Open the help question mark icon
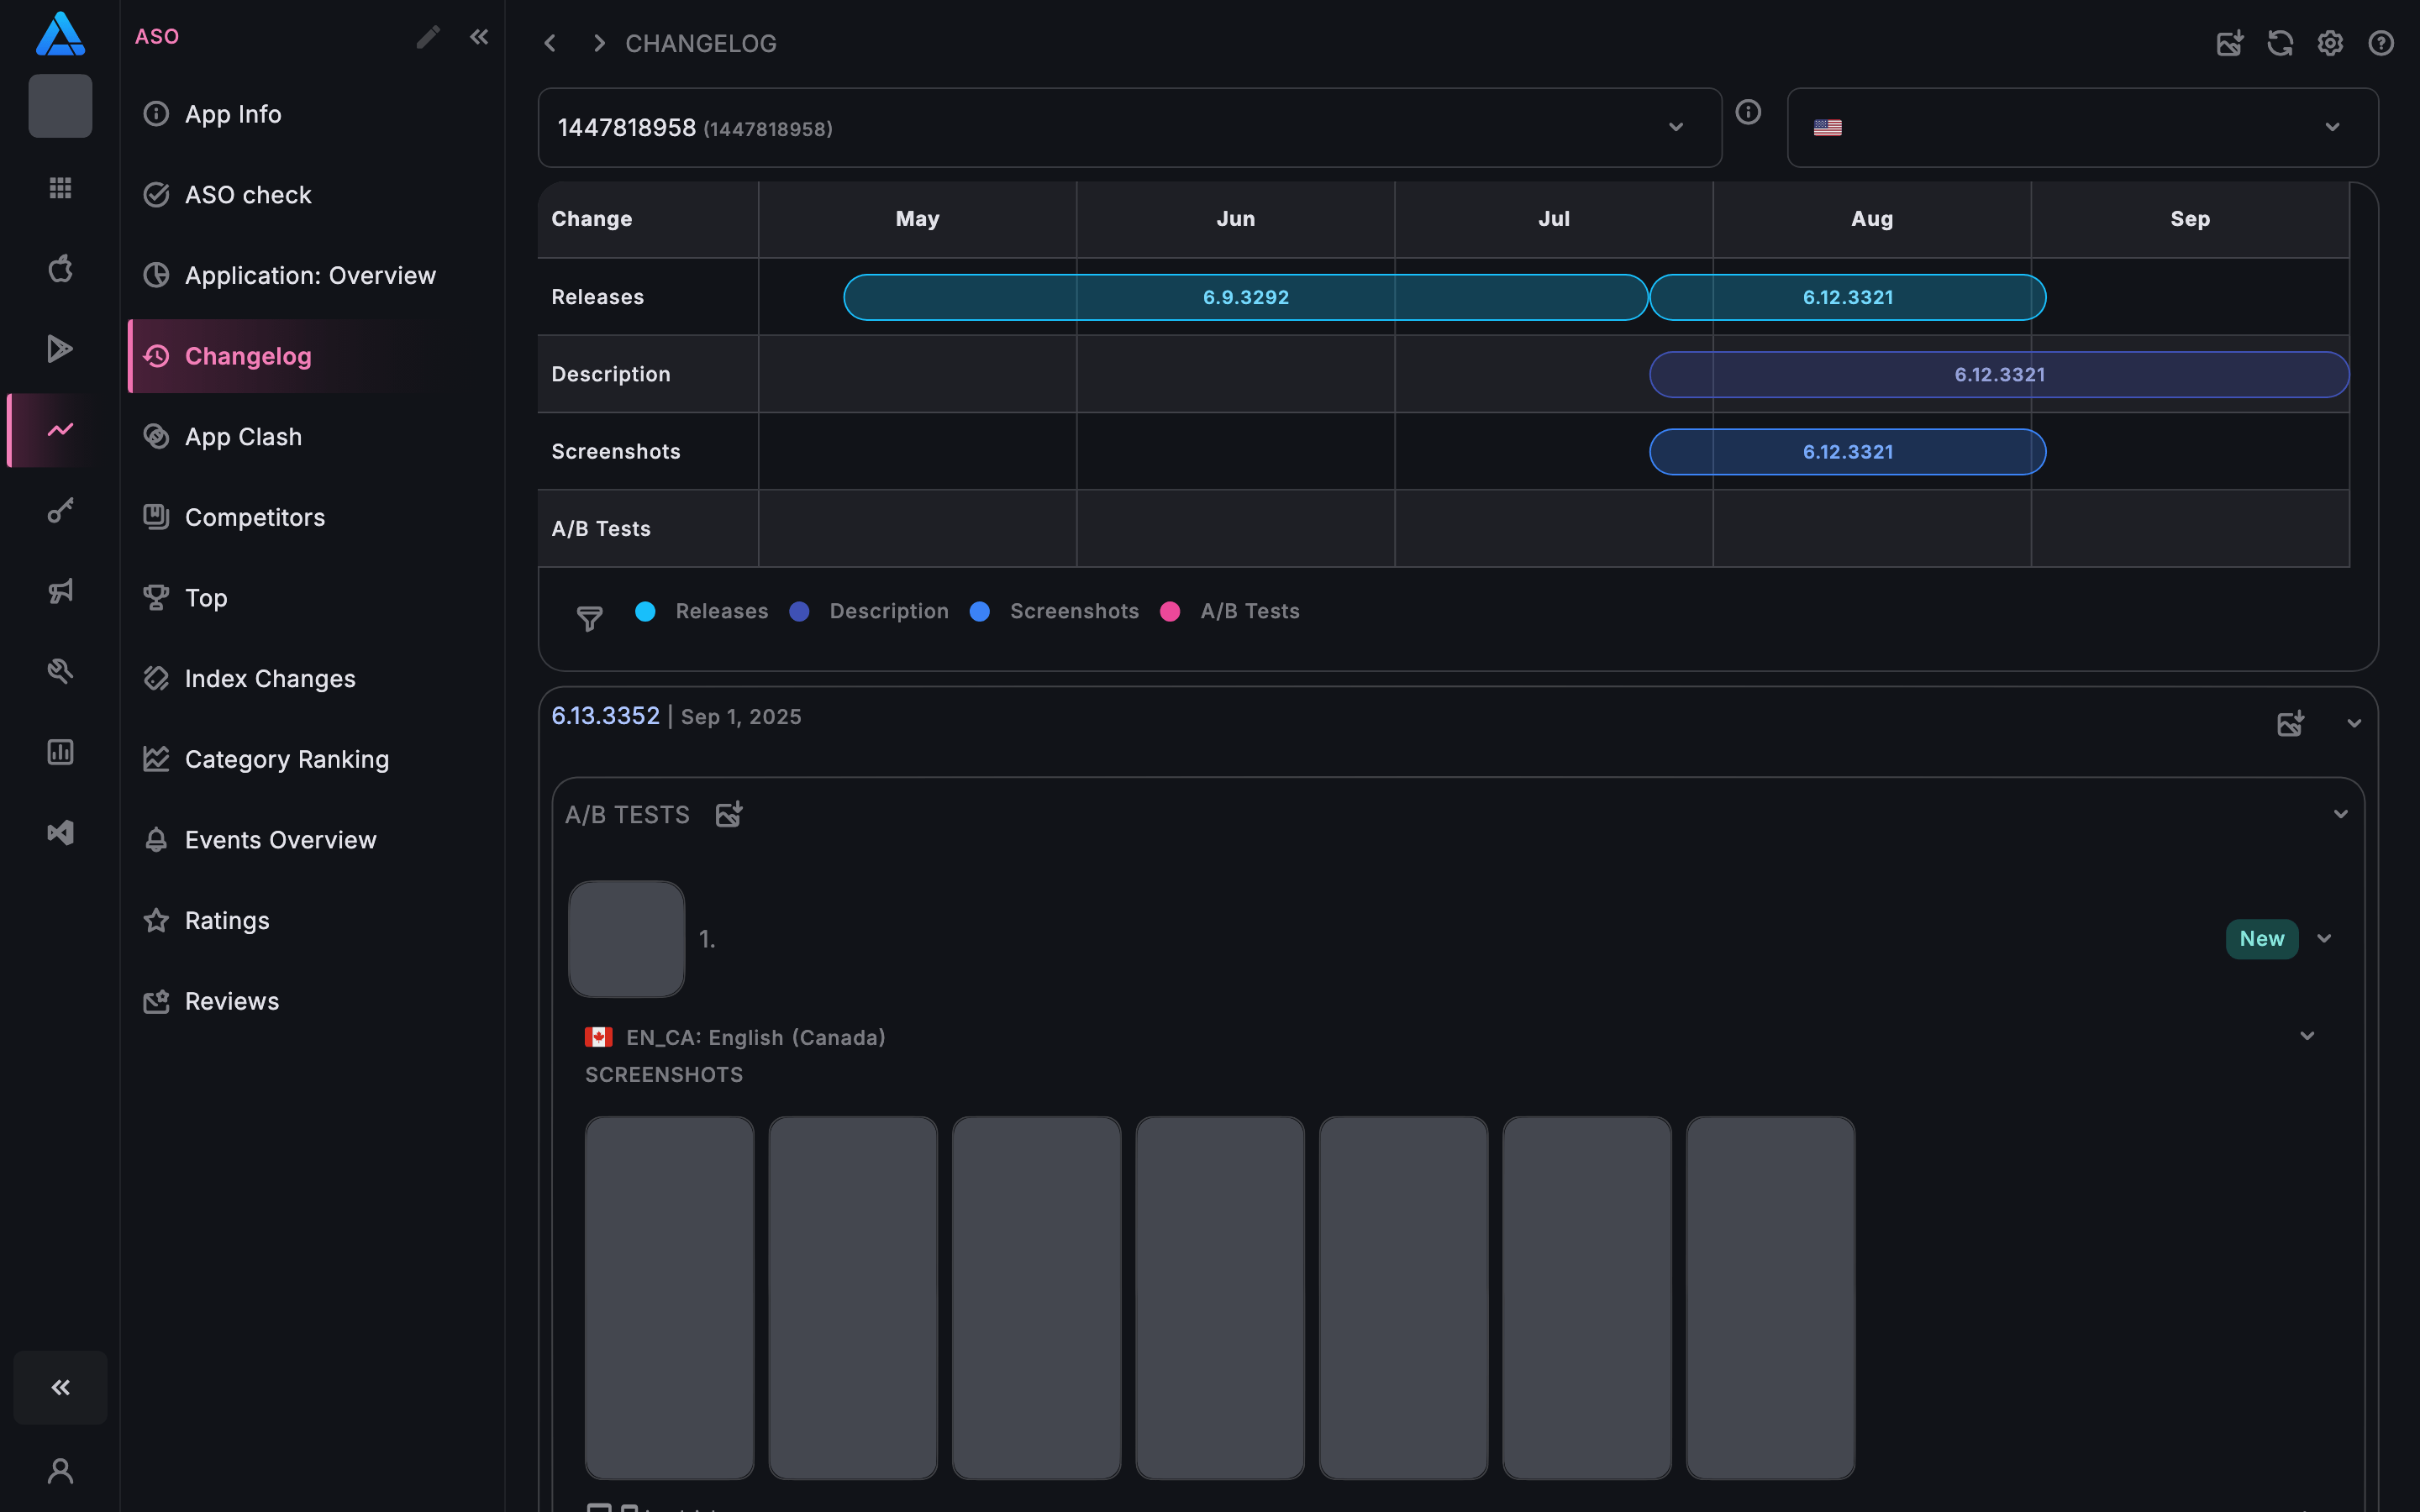Viewport: 2420px width, 1512px height. (2381, 43)
